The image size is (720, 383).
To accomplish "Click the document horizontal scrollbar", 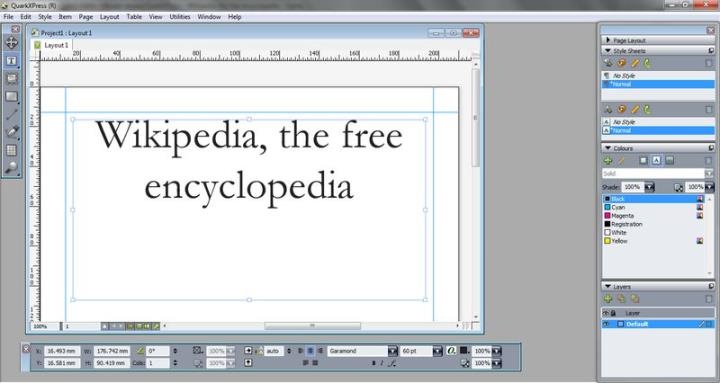I will (x=312, y=326).
